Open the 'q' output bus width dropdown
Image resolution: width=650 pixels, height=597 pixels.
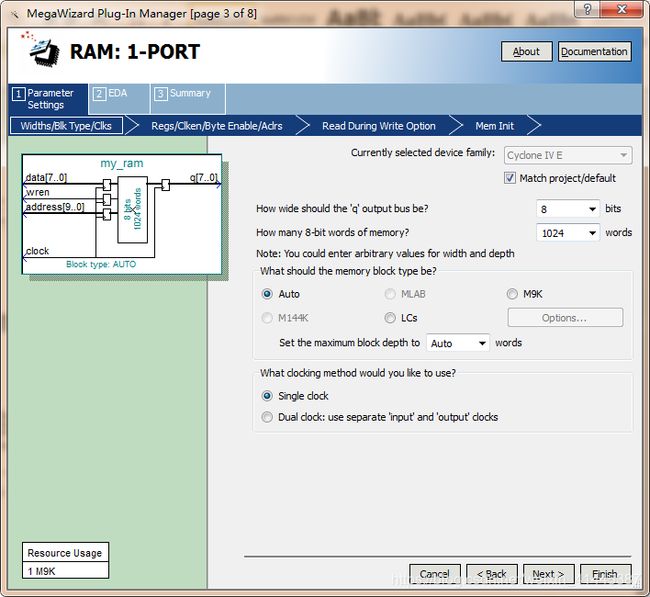pyautogui.click(x=568, y=209)
